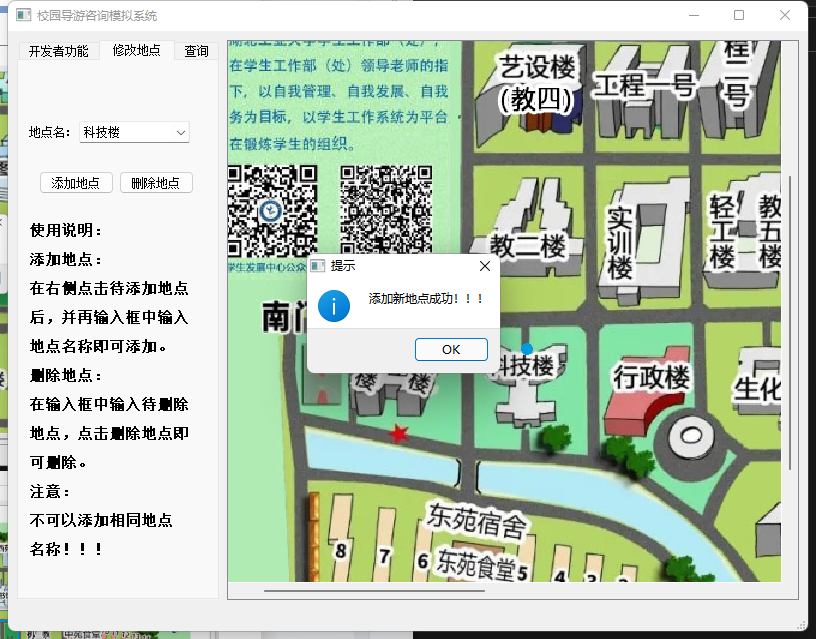
Task: Minimize the 校园导游咨询模拟系统 window
Action: pyautogui.click(x=694, y=15)
